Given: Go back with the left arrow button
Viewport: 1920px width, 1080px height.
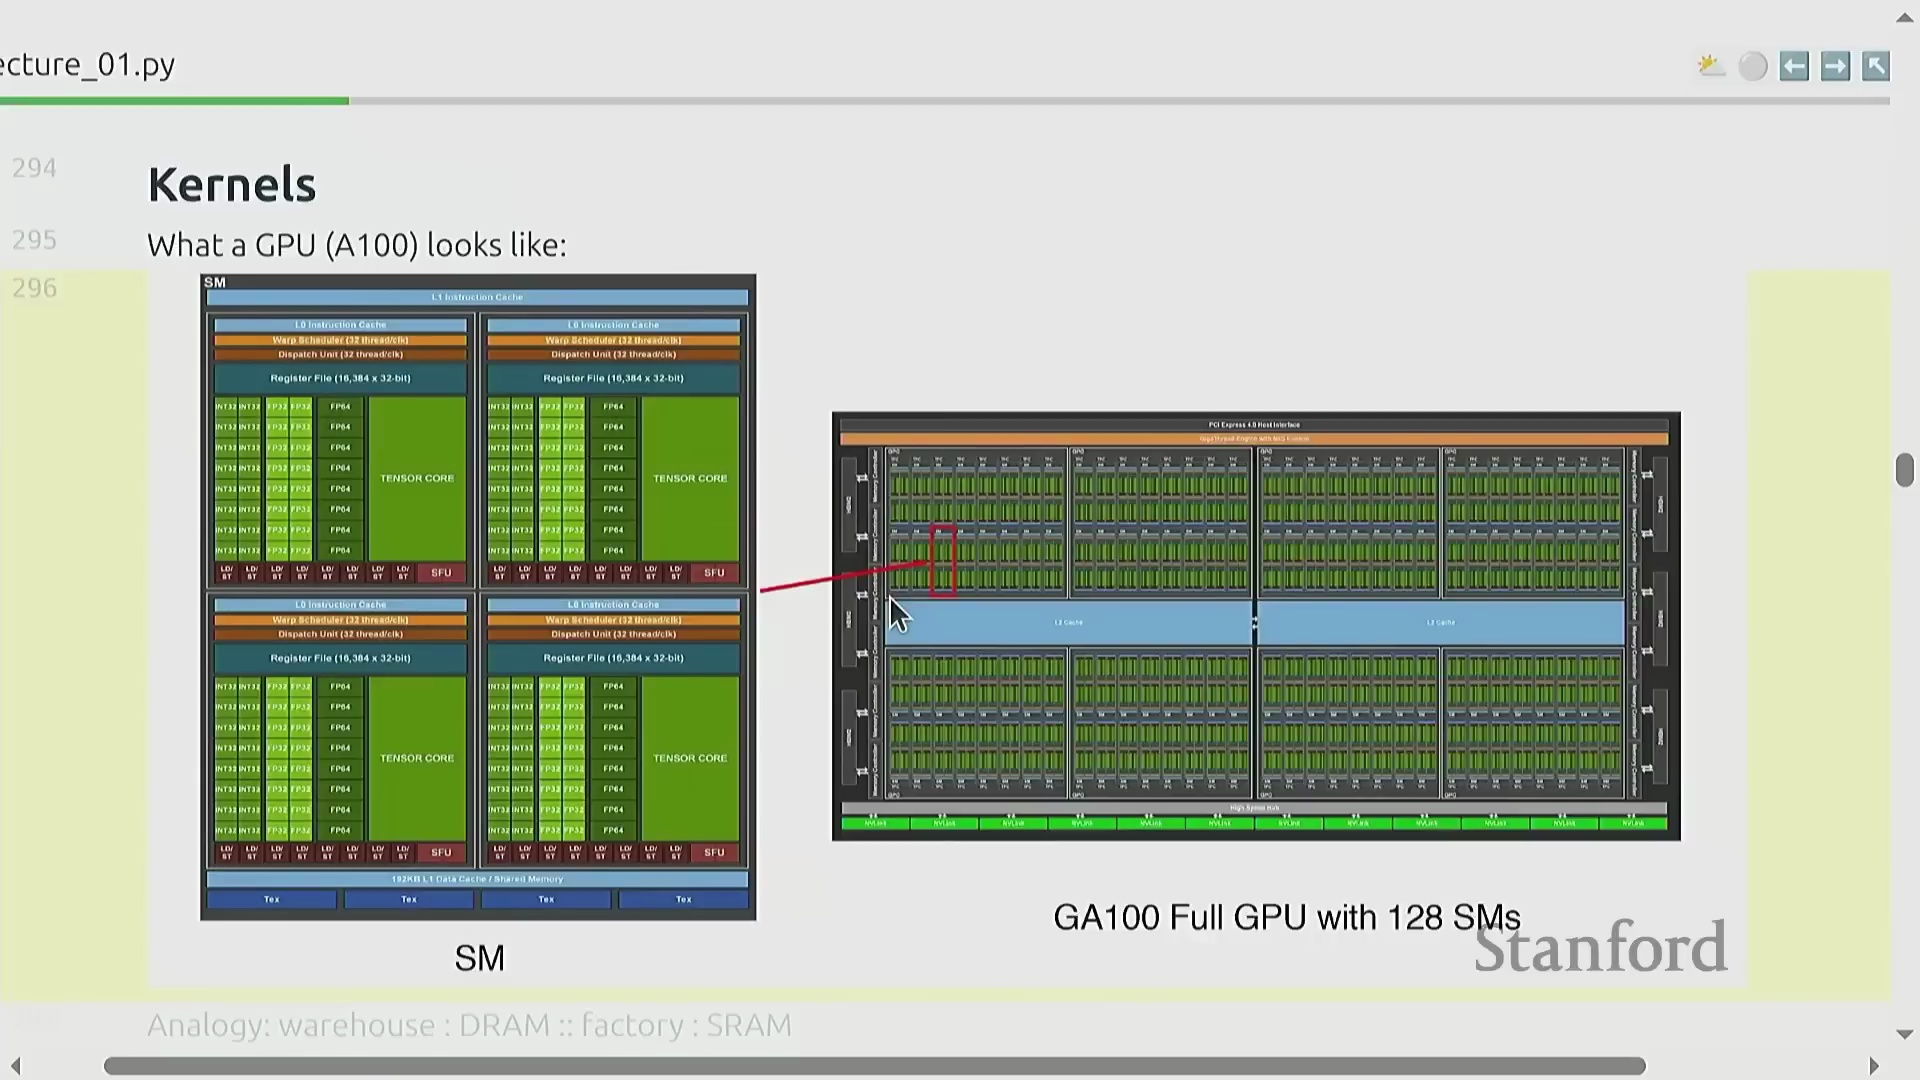Looking at the screenshot, I should [1794, 66].
